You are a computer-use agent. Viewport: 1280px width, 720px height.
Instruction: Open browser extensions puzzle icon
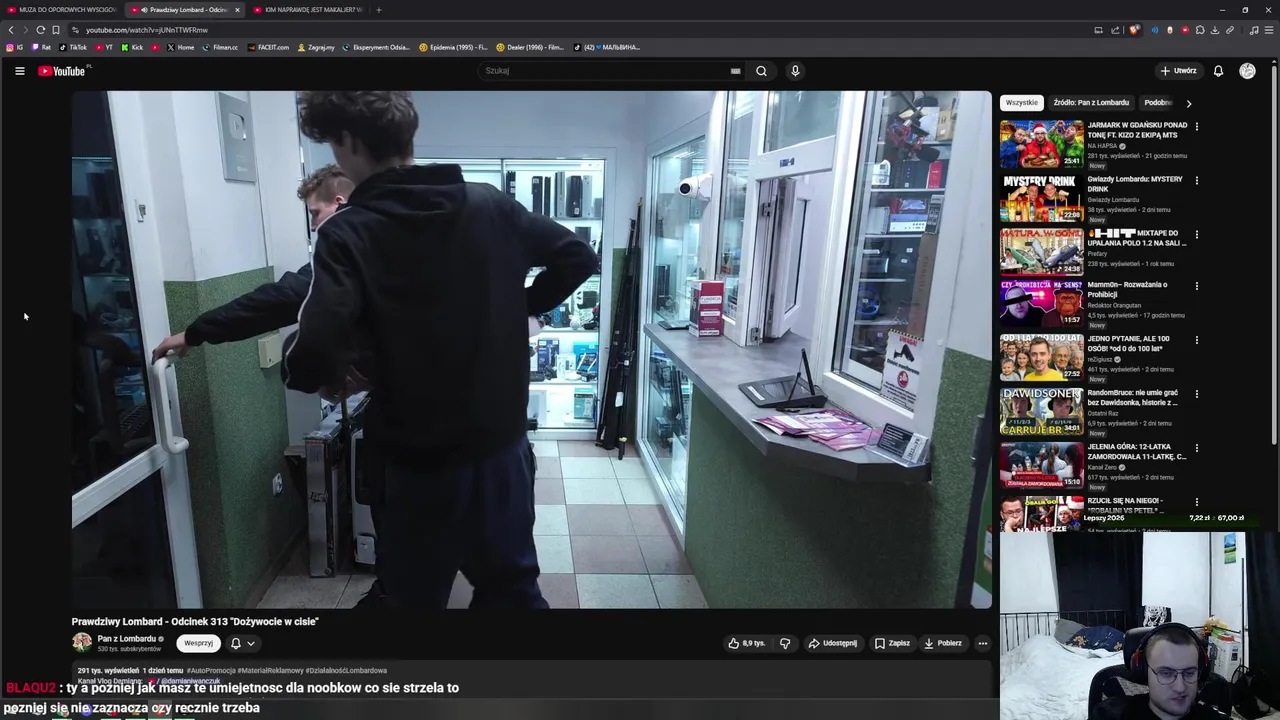tap(1200, 30)
